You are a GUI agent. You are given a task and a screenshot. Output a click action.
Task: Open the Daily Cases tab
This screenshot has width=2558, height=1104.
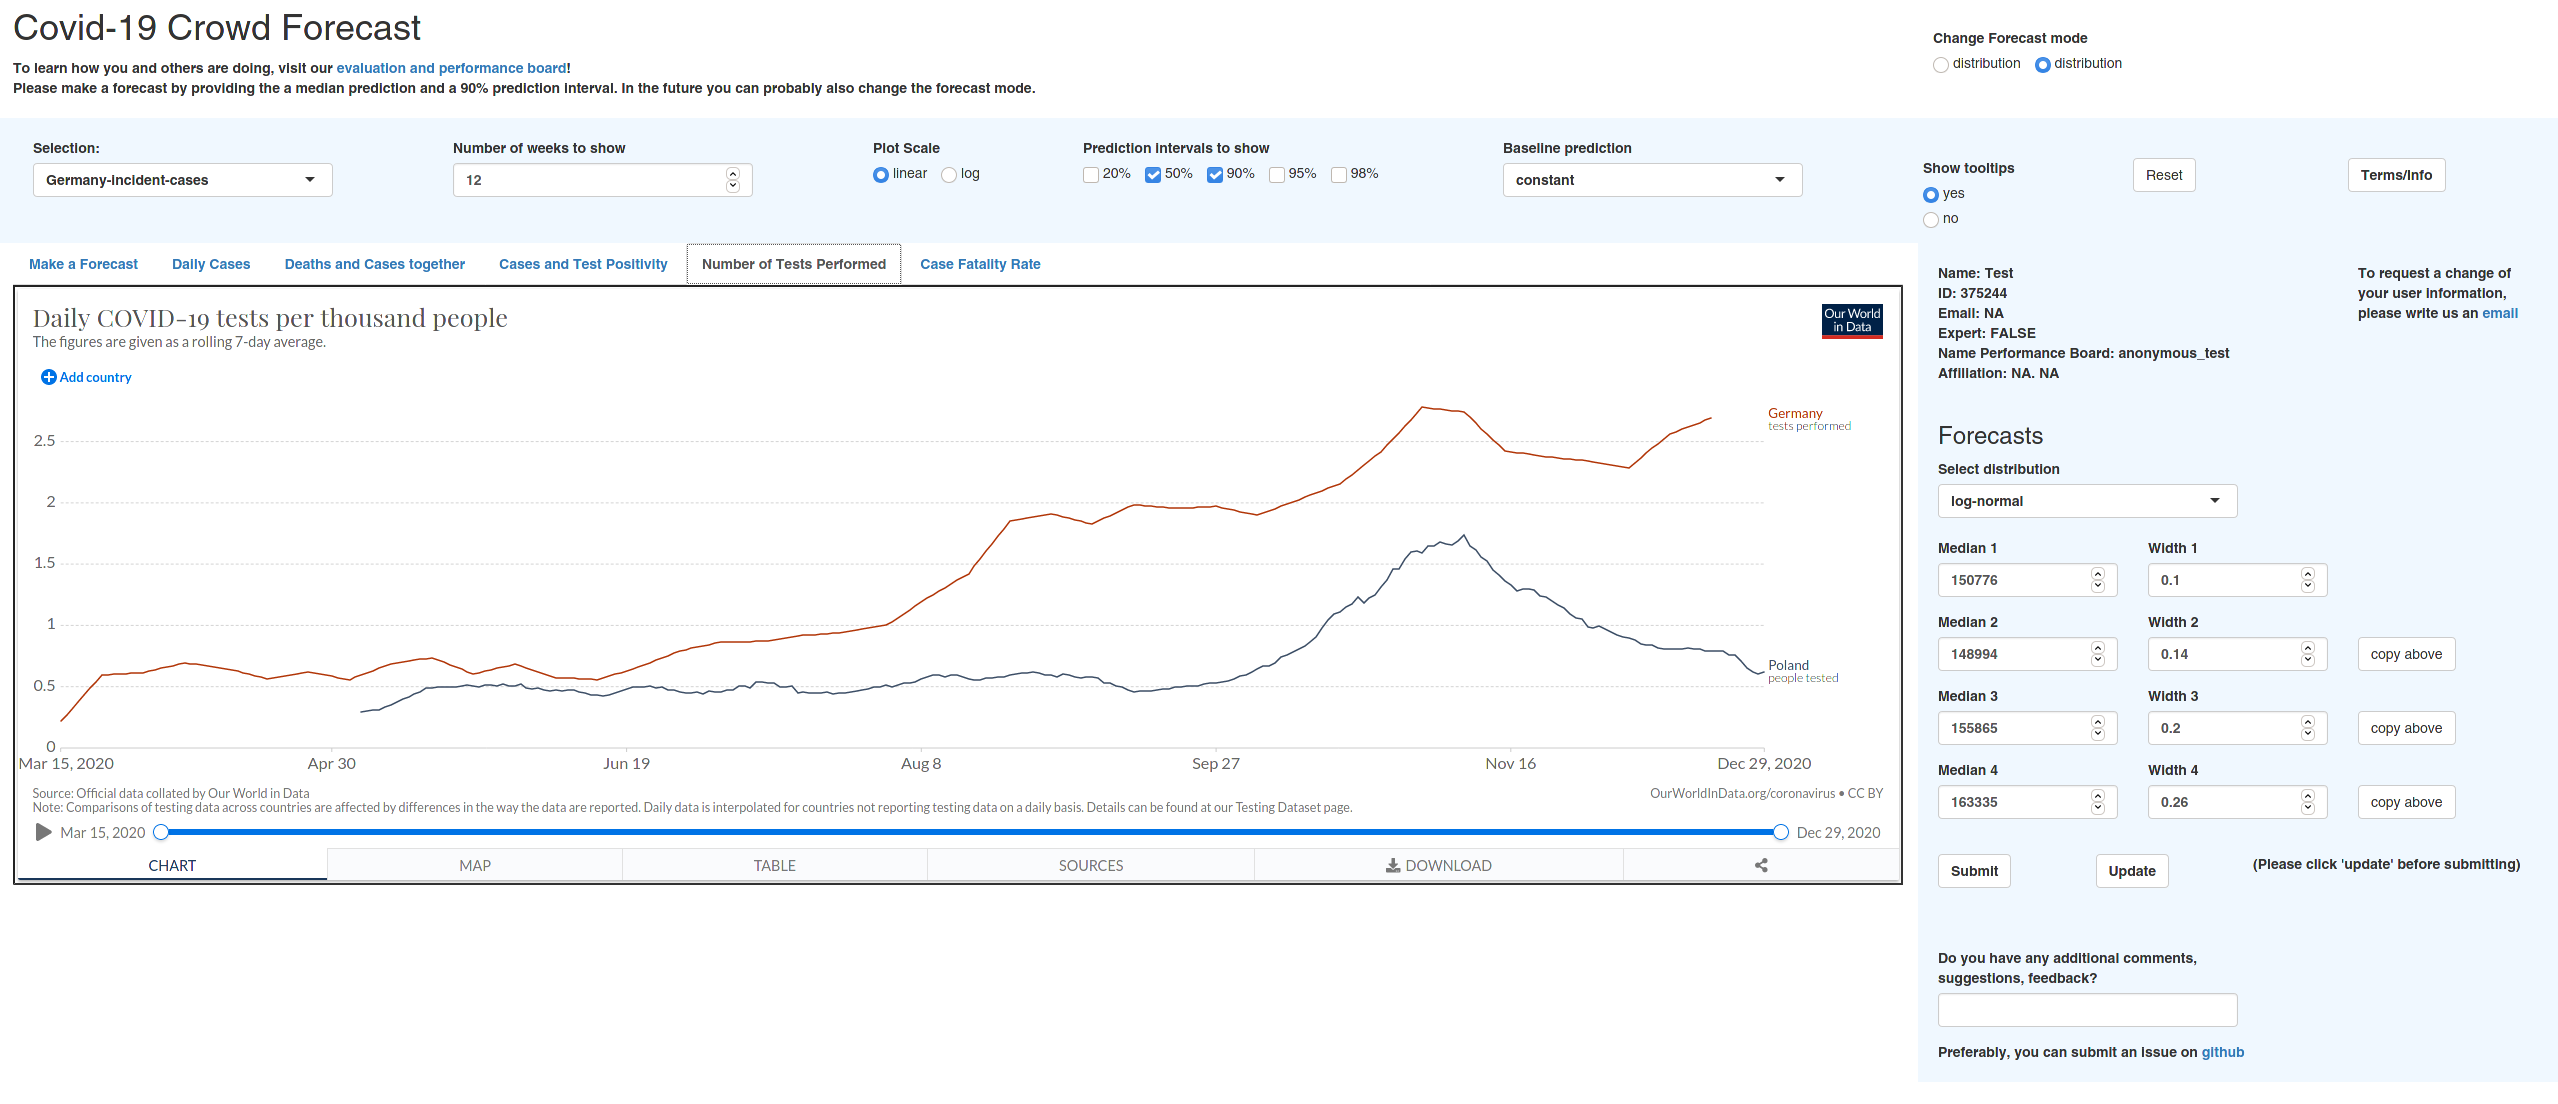211,264
